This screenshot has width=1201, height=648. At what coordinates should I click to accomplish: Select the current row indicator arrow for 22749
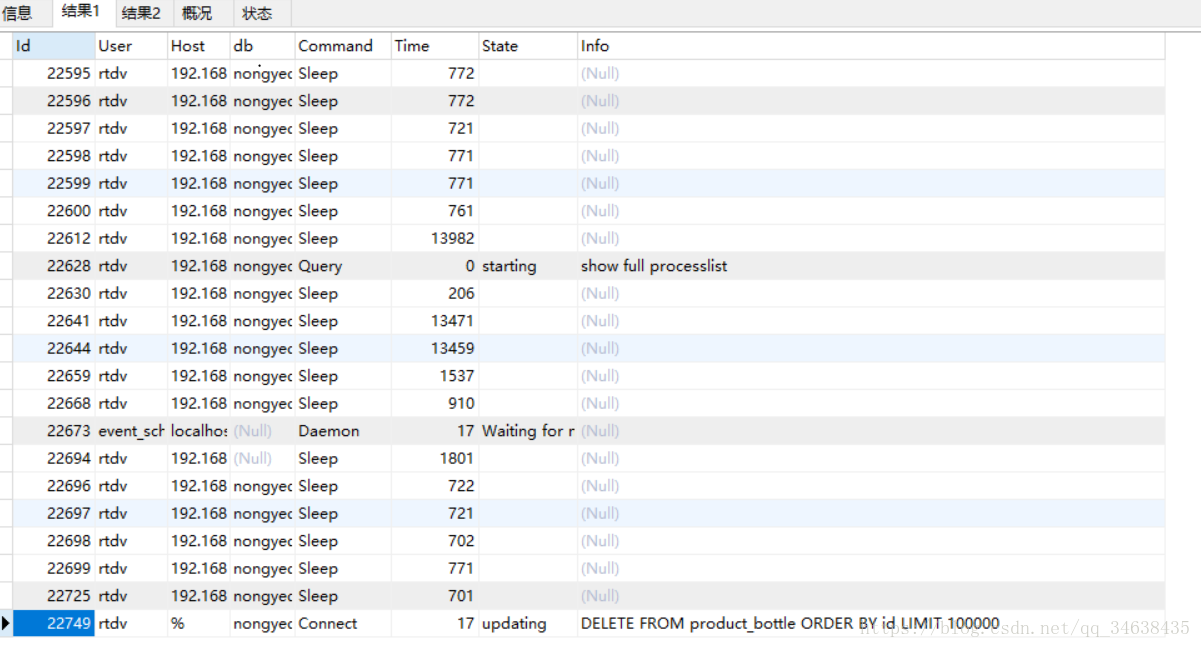tap(6, 623)
